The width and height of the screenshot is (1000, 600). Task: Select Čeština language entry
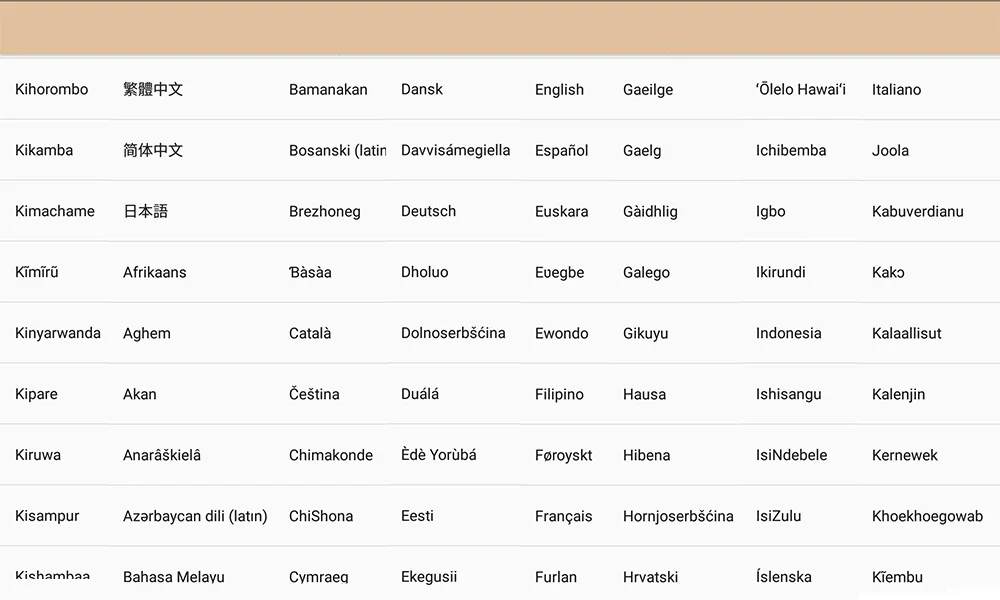314,394
